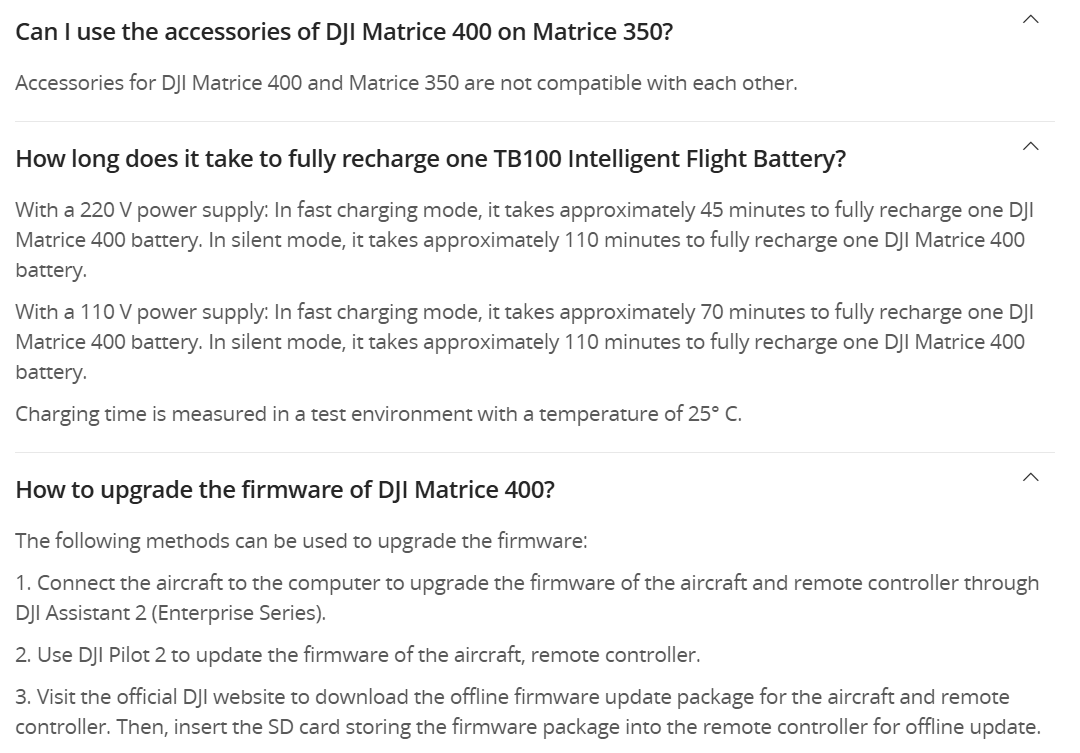Click the 'How to upgrade the firmware' heading

(285, 490)
